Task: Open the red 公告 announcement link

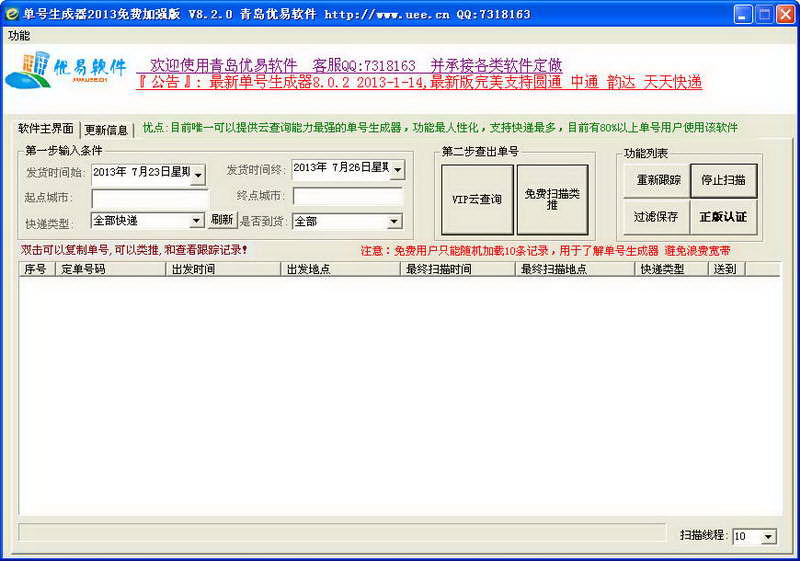Action: (x=419, y=82)
